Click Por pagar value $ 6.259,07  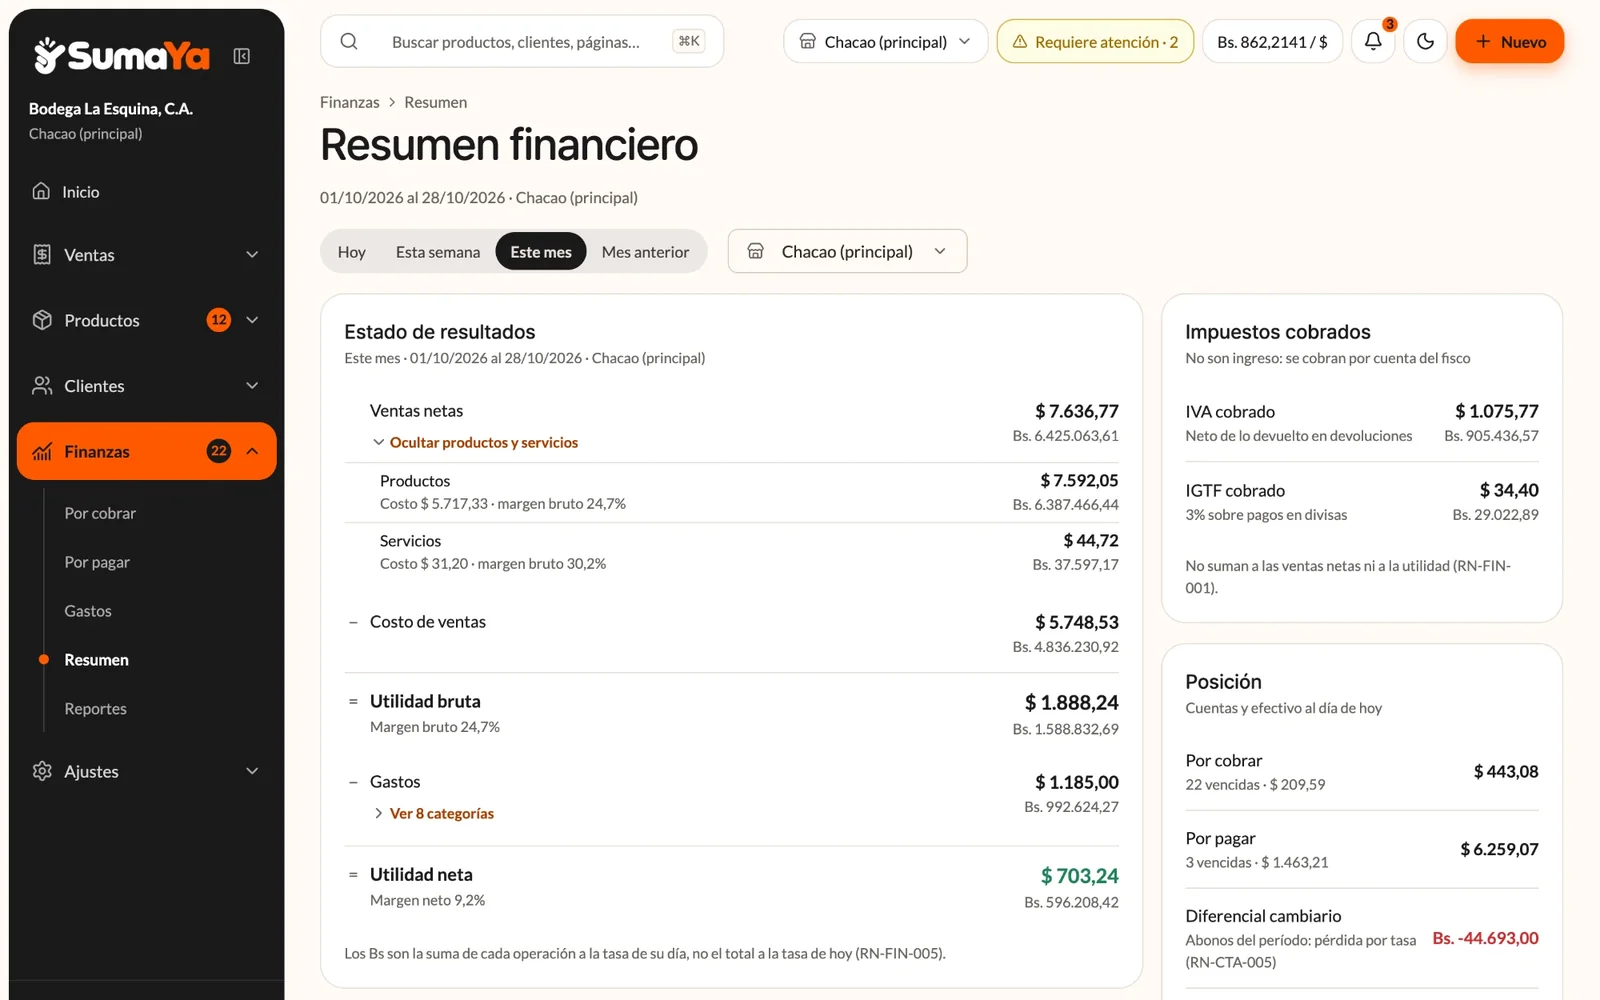[x=1499, y=849]
